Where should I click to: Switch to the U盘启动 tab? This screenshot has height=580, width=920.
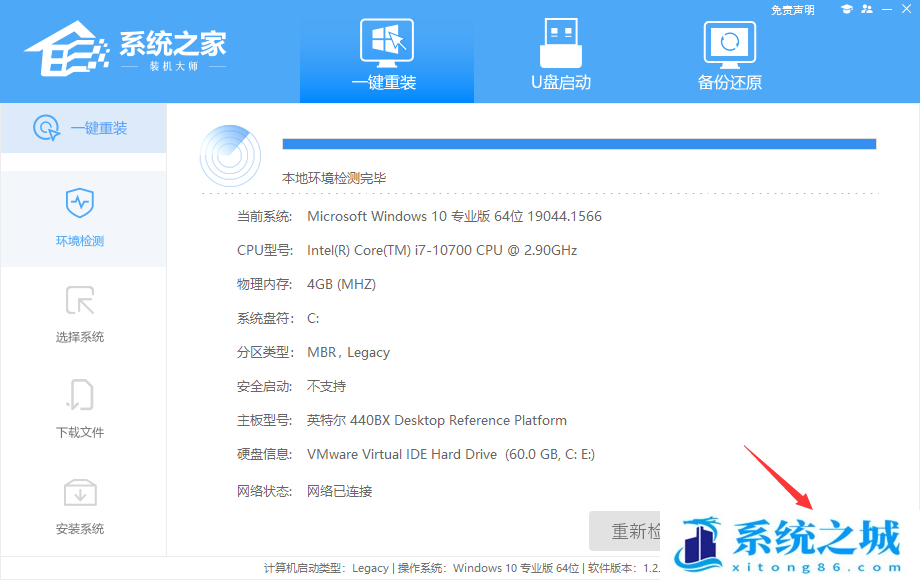point(561,54)
